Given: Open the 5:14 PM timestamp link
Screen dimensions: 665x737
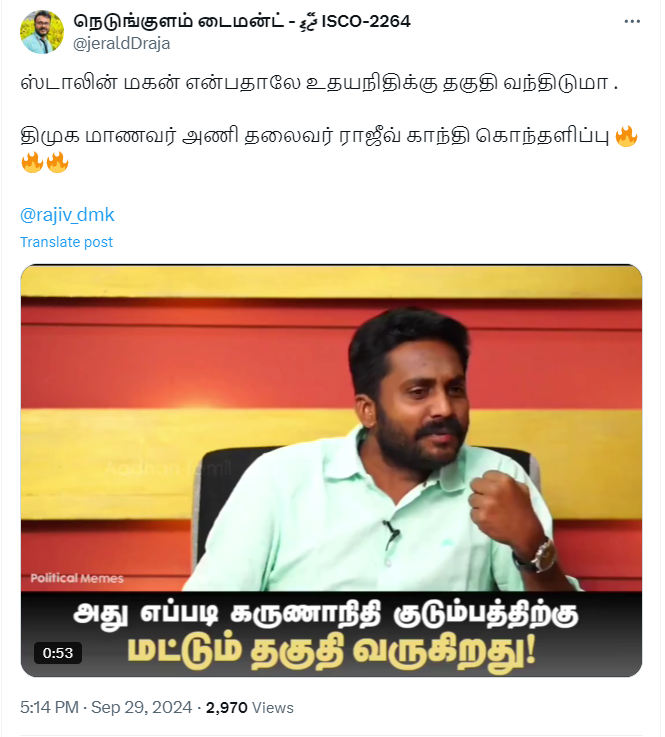Looking at the screenshot, I should point(49,707).
